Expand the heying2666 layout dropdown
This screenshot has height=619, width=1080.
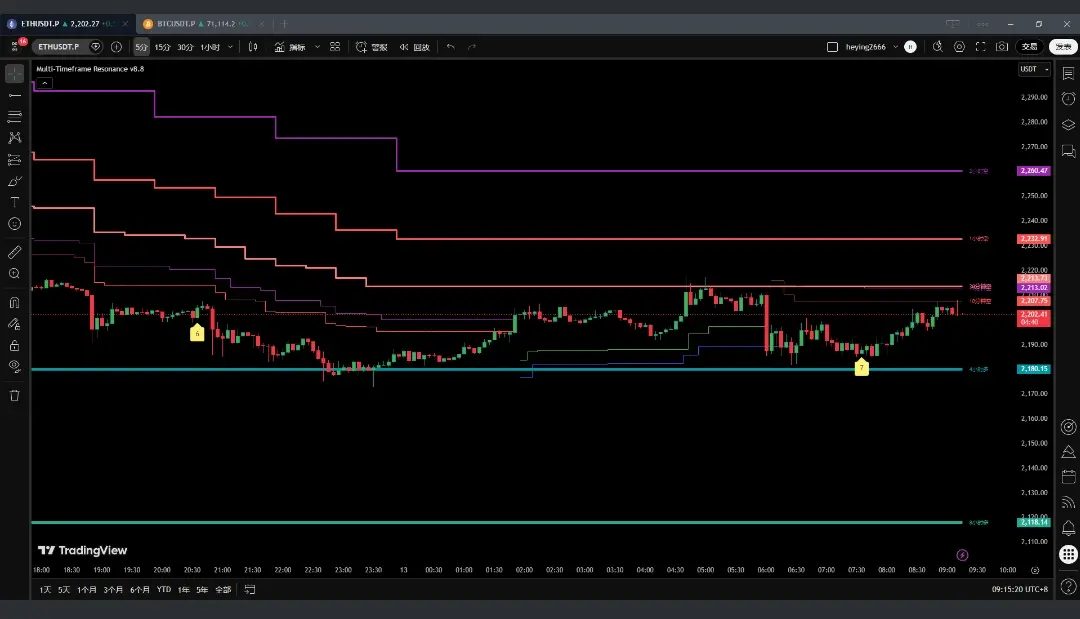[x=895, y=47]
